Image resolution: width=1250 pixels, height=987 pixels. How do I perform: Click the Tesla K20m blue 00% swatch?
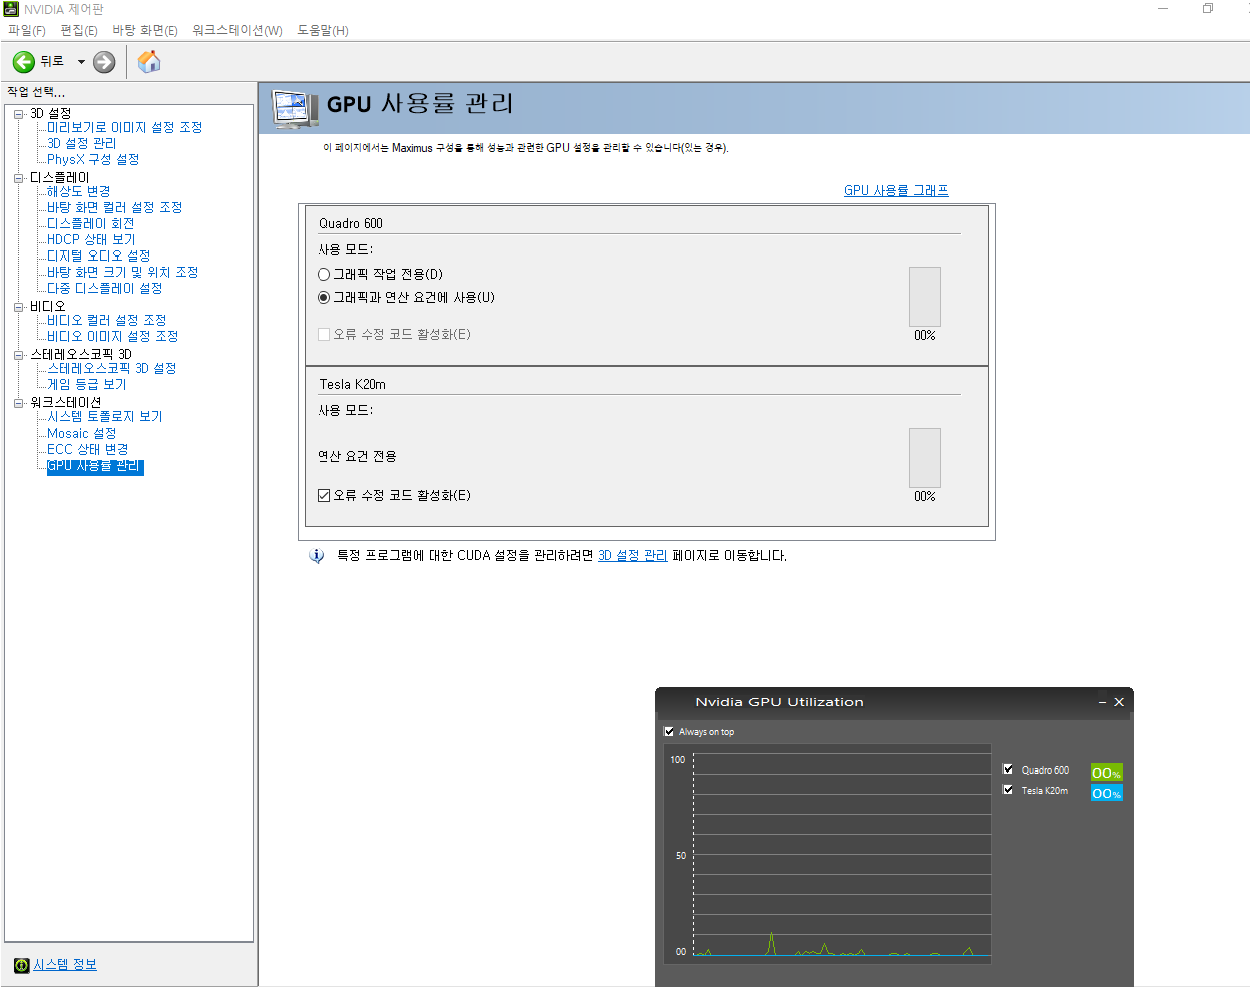click(1106, 793)
